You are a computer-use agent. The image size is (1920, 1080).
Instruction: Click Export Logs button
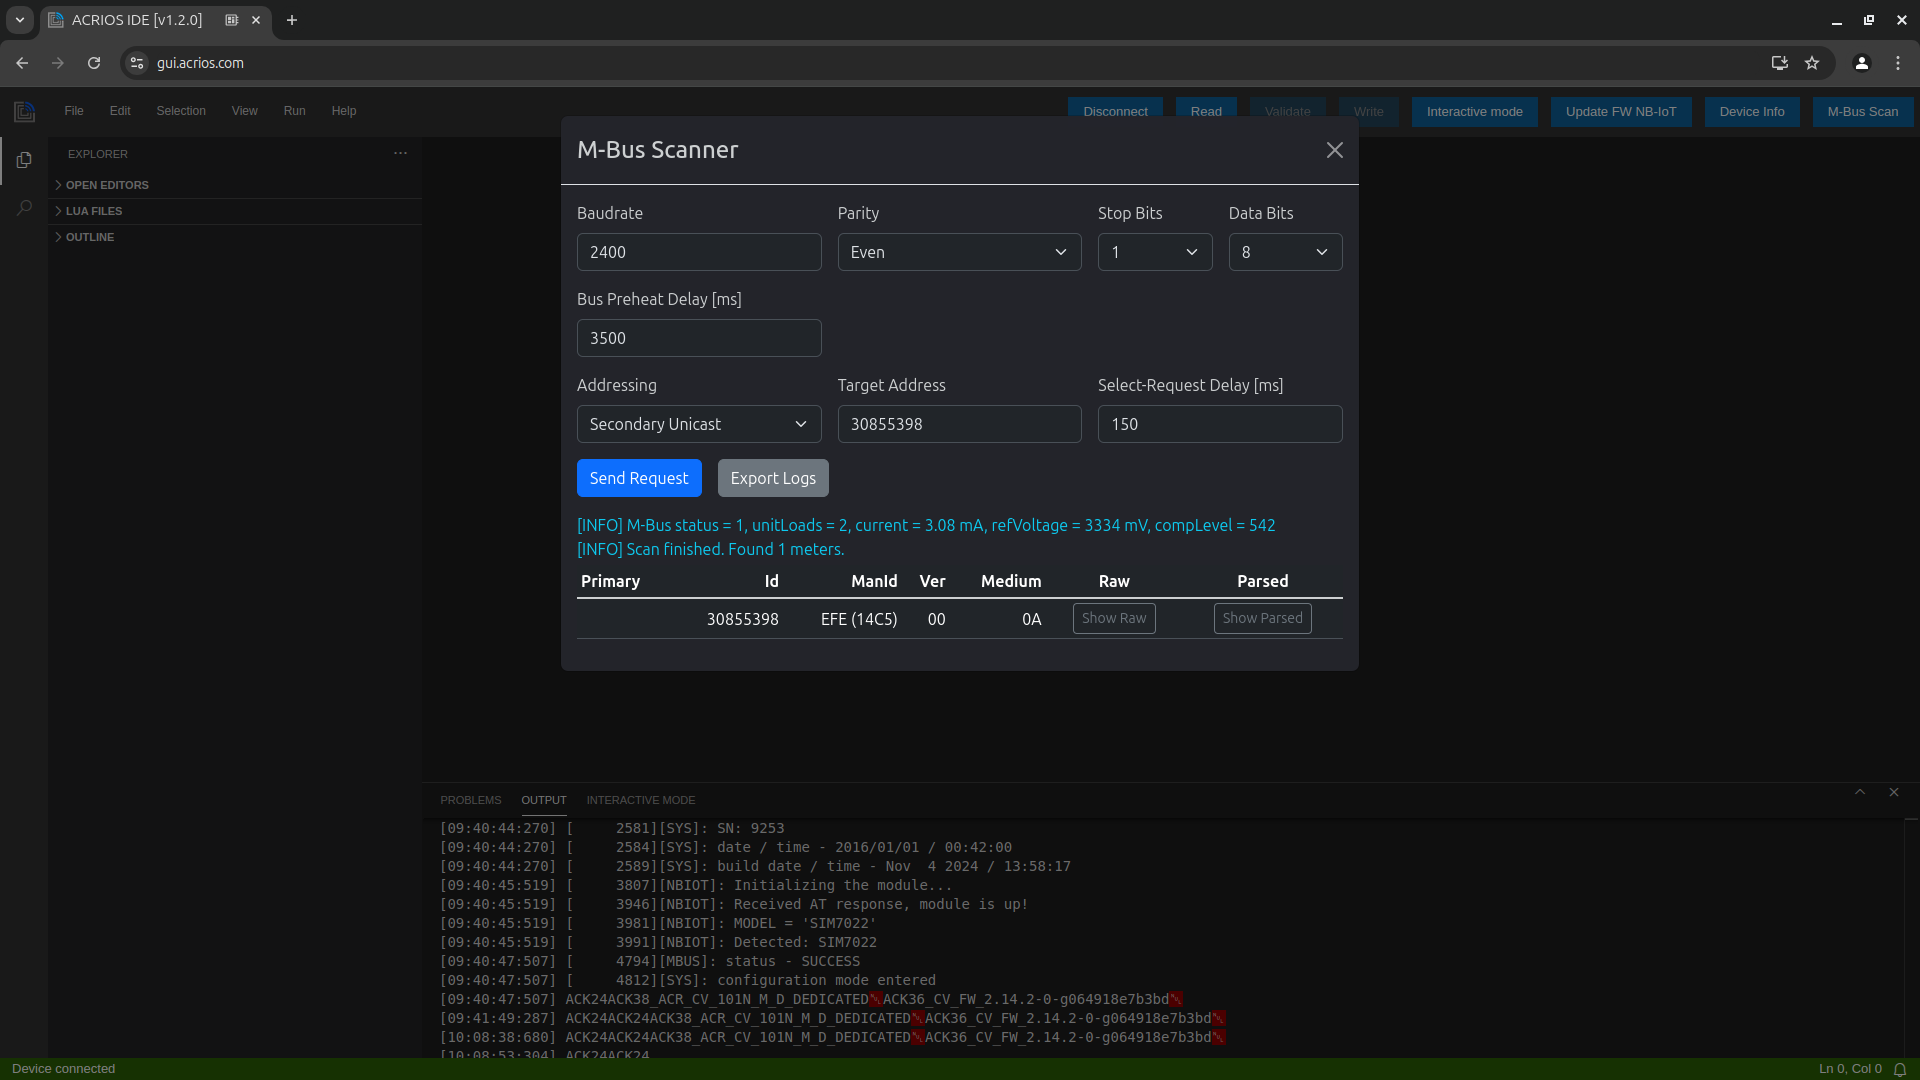(x=773, y=477)
